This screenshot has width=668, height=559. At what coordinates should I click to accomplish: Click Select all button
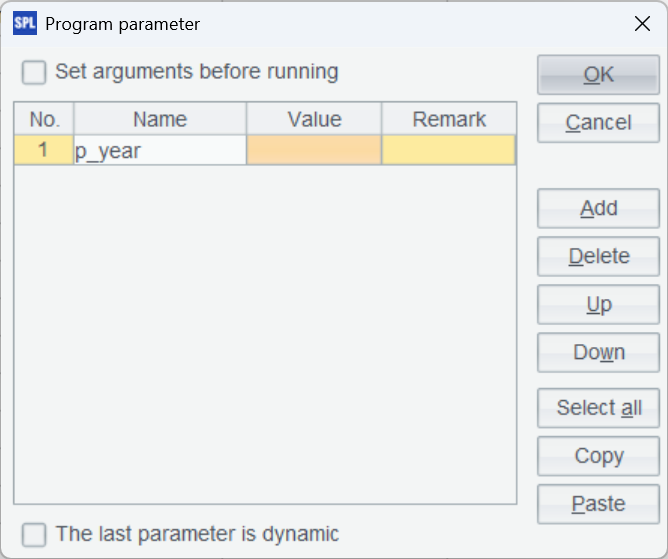598,408
